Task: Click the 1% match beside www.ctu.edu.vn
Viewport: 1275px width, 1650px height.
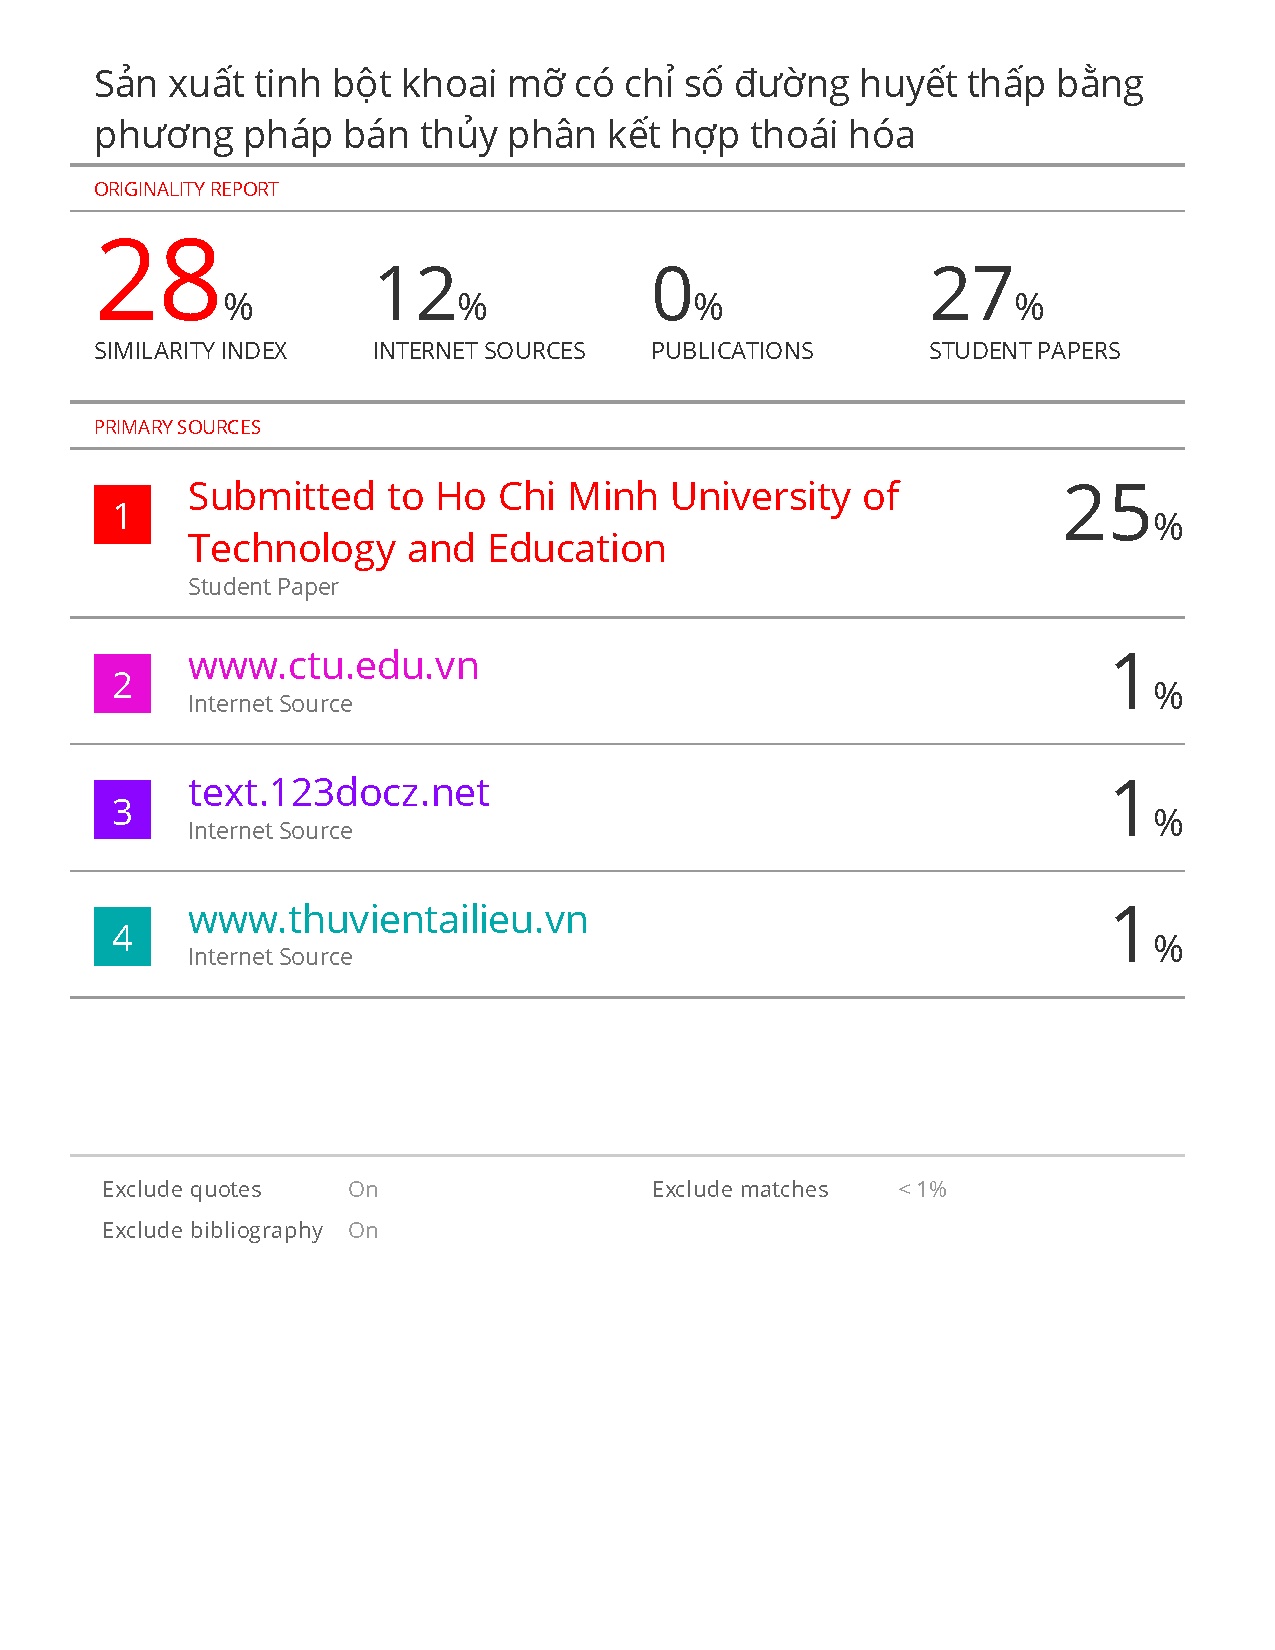Action: pos(1146,683)
